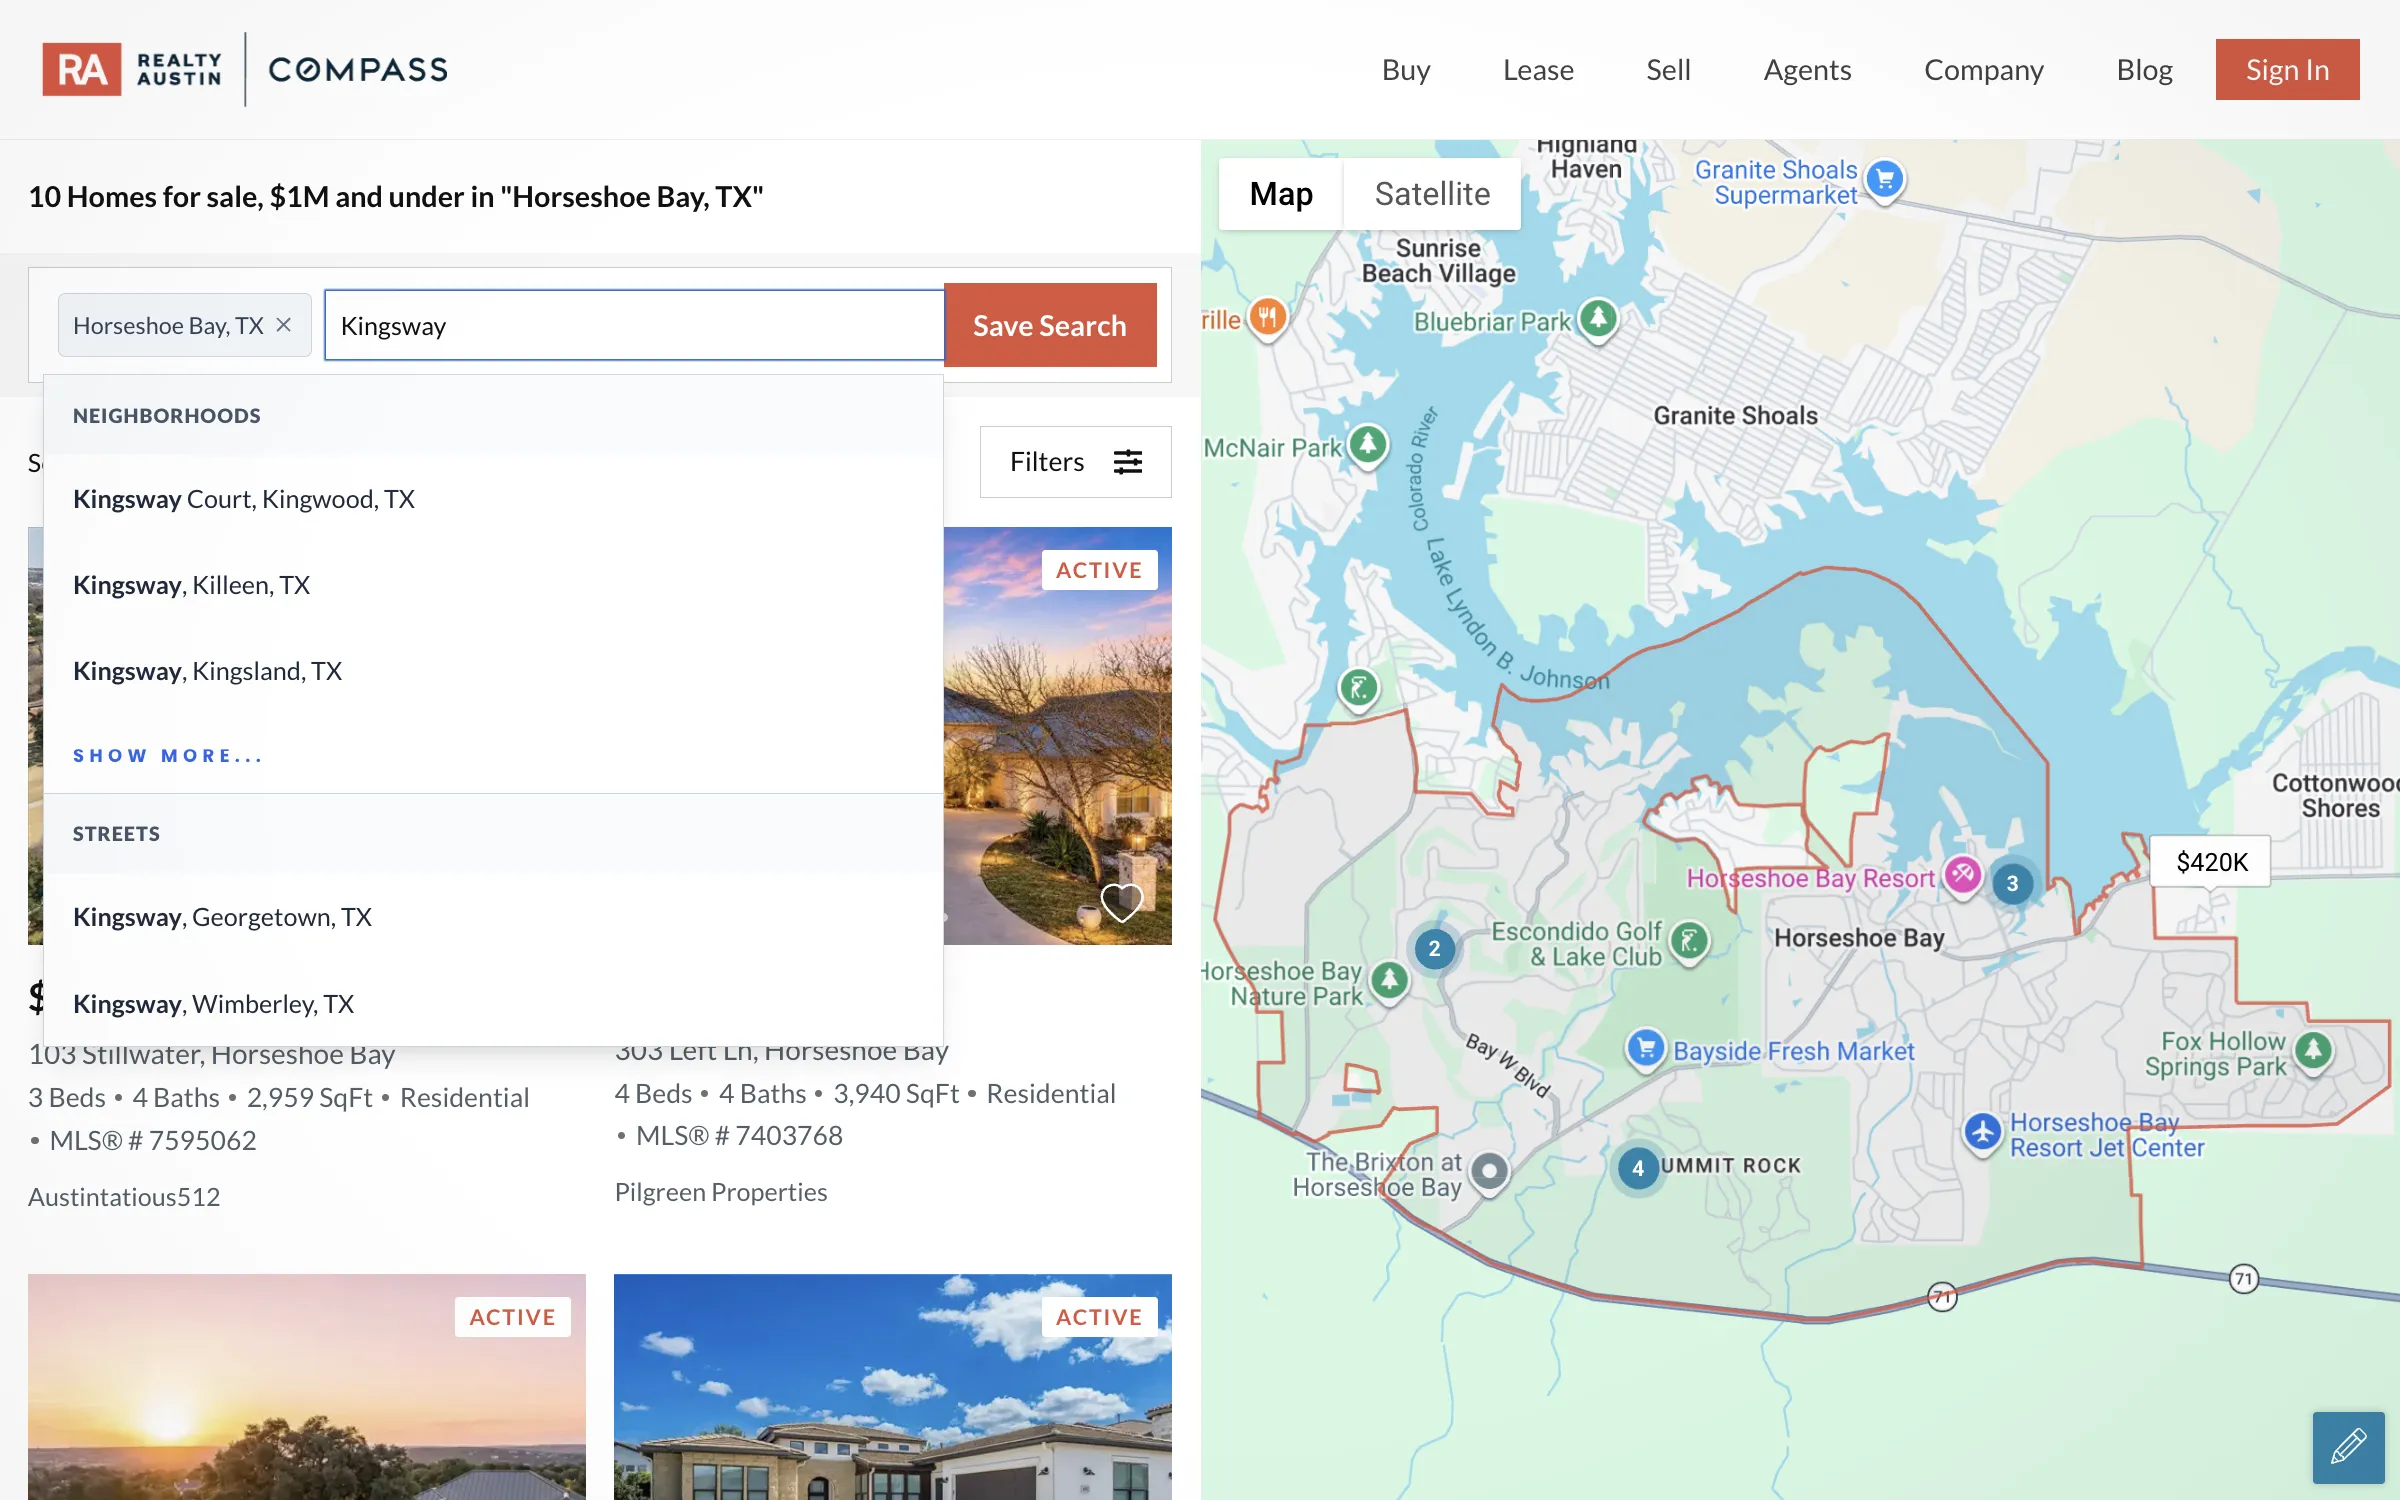Click the Escondido Golf & Lake Club pin

(1689, 942)
